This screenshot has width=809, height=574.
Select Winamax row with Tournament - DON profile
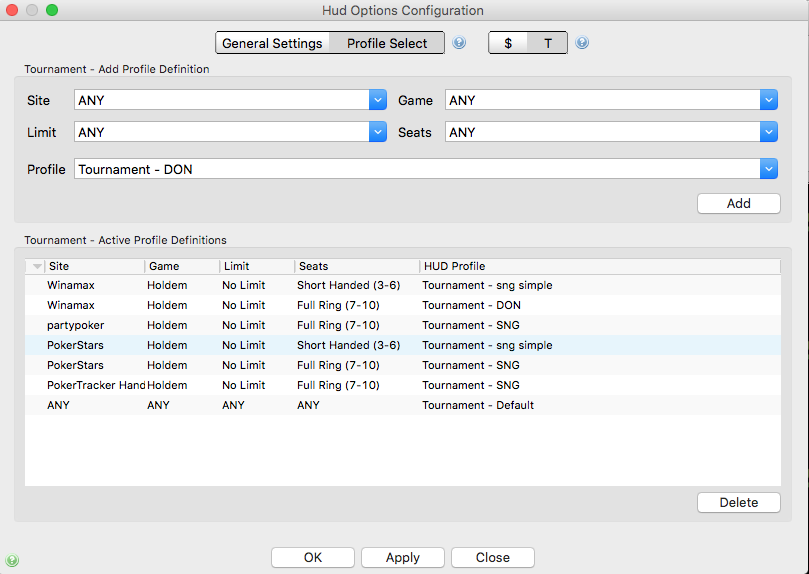point(402,305)
